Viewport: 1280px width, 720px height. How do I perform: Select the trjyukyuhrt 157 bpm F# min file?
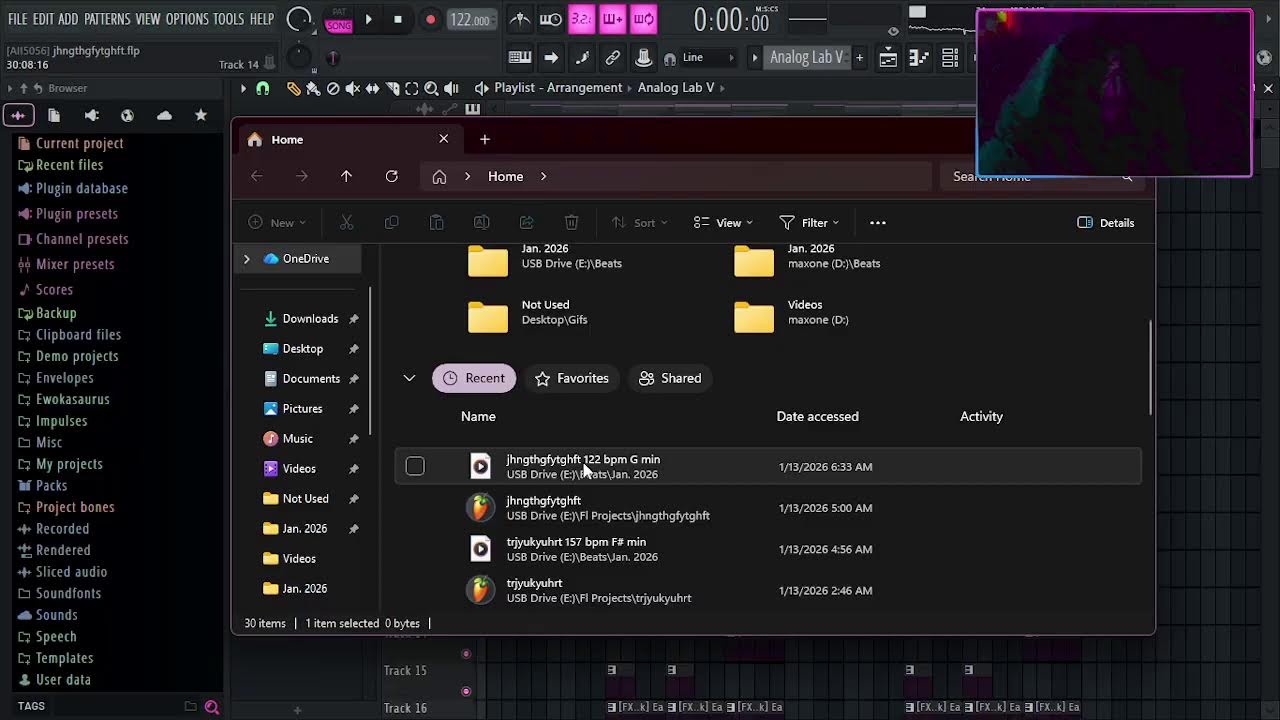[767, 549]
